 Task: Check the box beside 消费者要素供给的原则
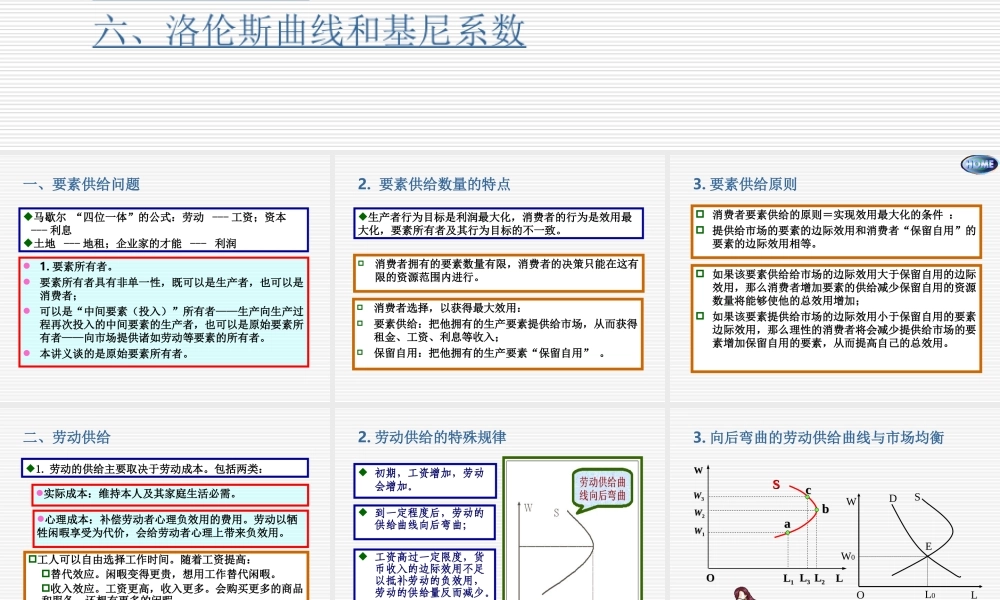(698, 213)
